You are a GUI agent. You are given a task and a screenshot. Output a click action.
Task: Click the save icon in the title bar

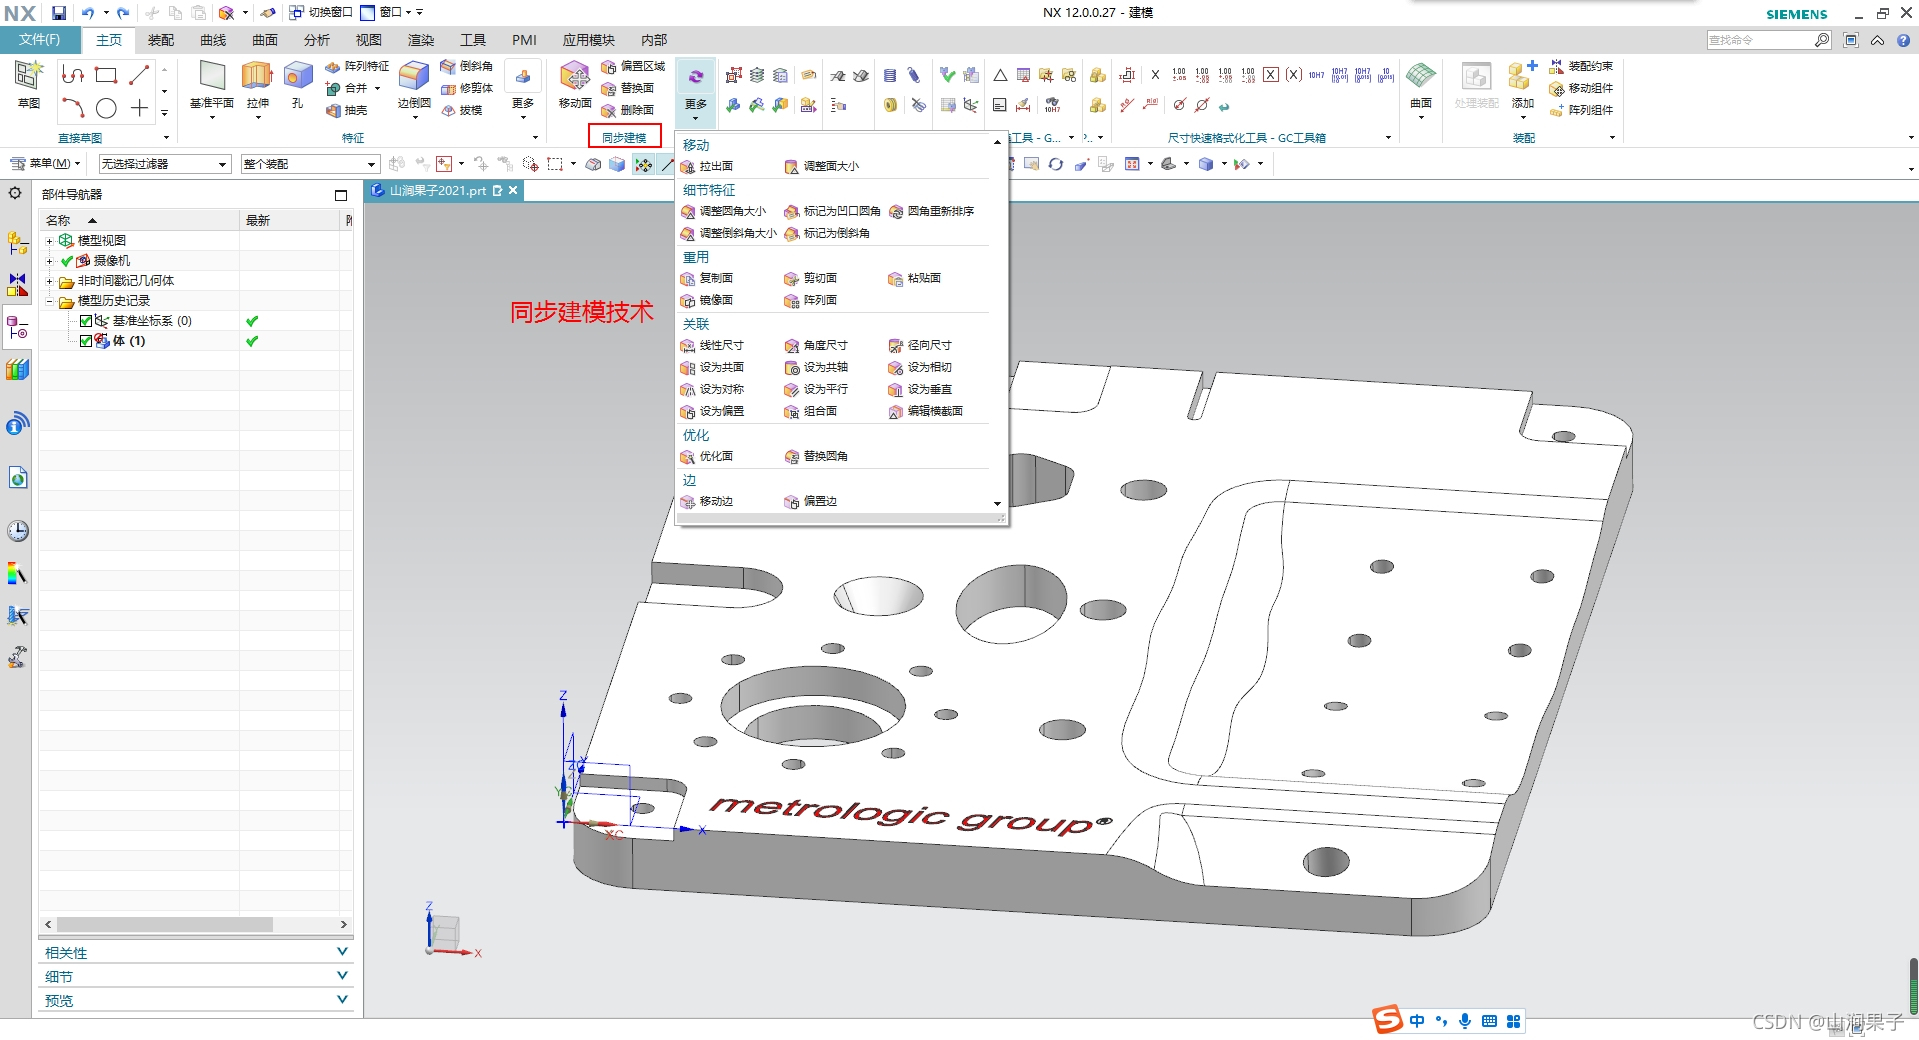pos(59,13)
